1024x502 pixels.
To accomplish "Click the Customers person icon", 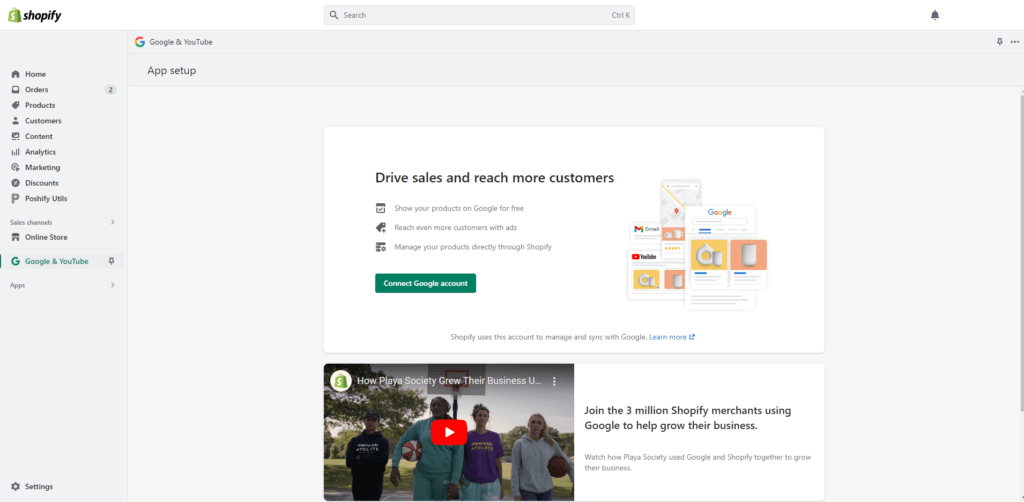I will [16, 121].
